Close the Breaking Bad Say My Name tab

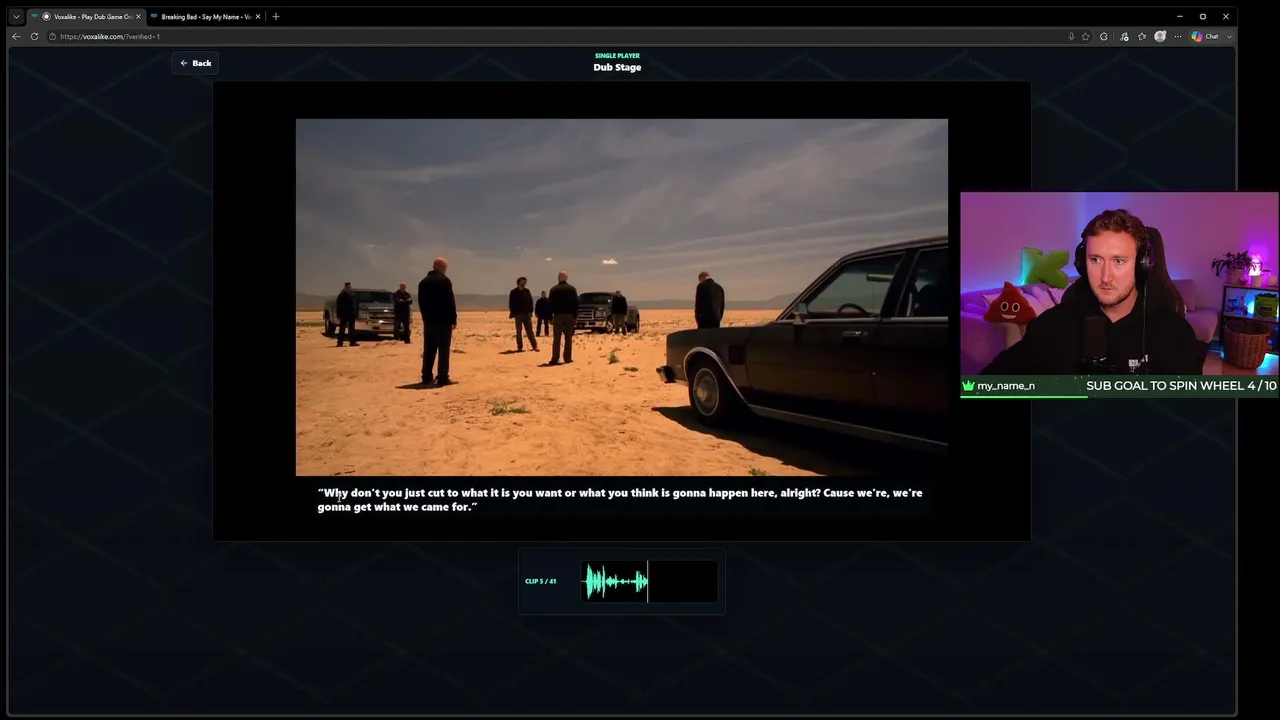(x=258, y=16)
